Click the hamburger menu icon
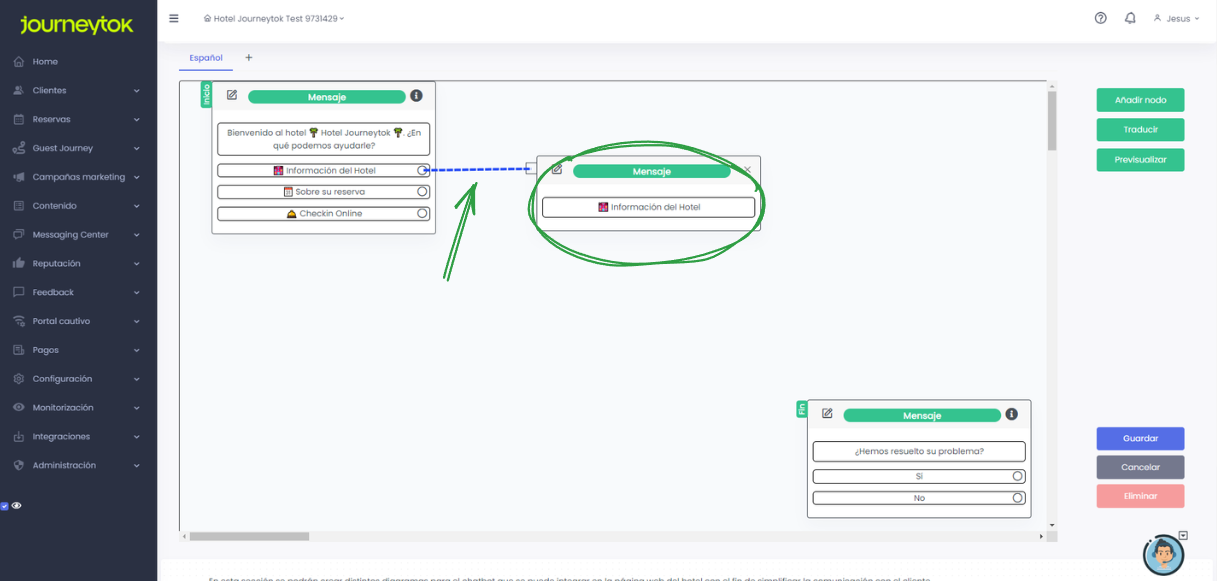This screenshot has width=1217, height=581. 174,18
